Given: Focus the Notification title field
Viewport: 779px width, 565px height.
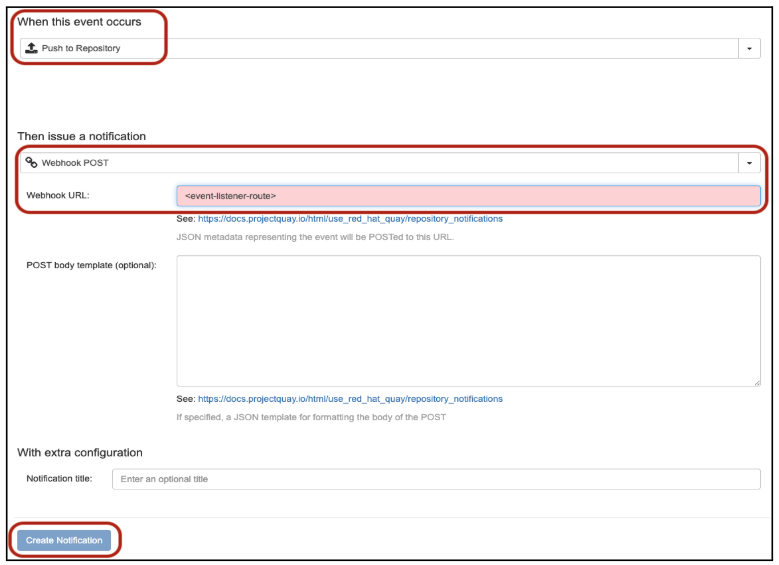Looking at the screenshot, I should point(435,479).
